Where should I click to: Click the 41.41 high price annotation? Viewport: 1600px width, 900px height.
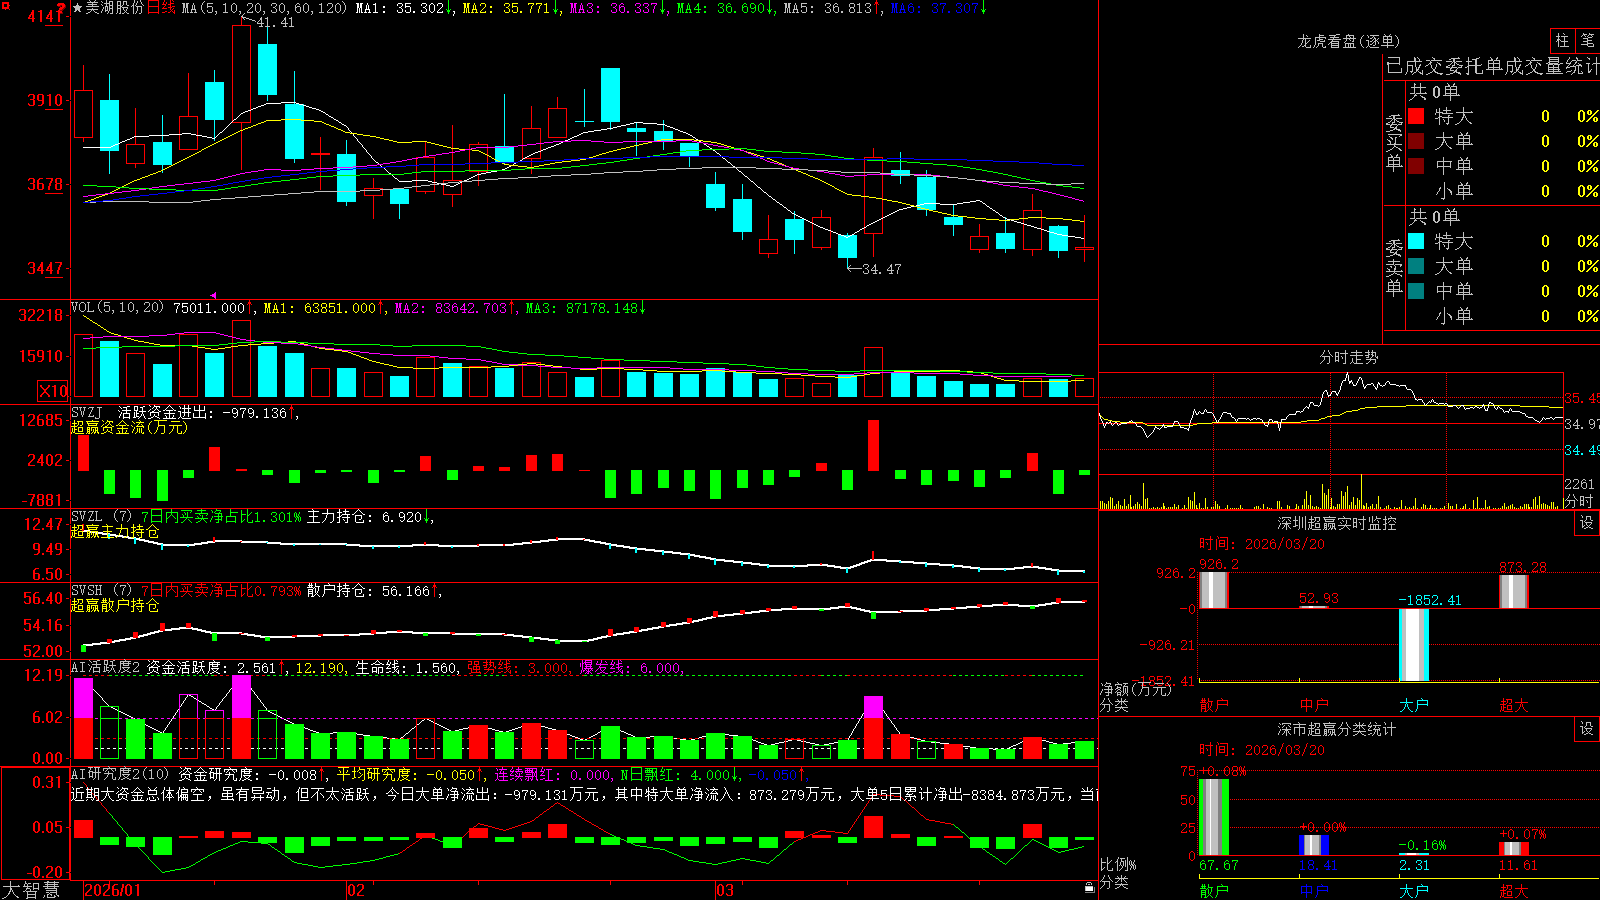click(x=276, y=22)
